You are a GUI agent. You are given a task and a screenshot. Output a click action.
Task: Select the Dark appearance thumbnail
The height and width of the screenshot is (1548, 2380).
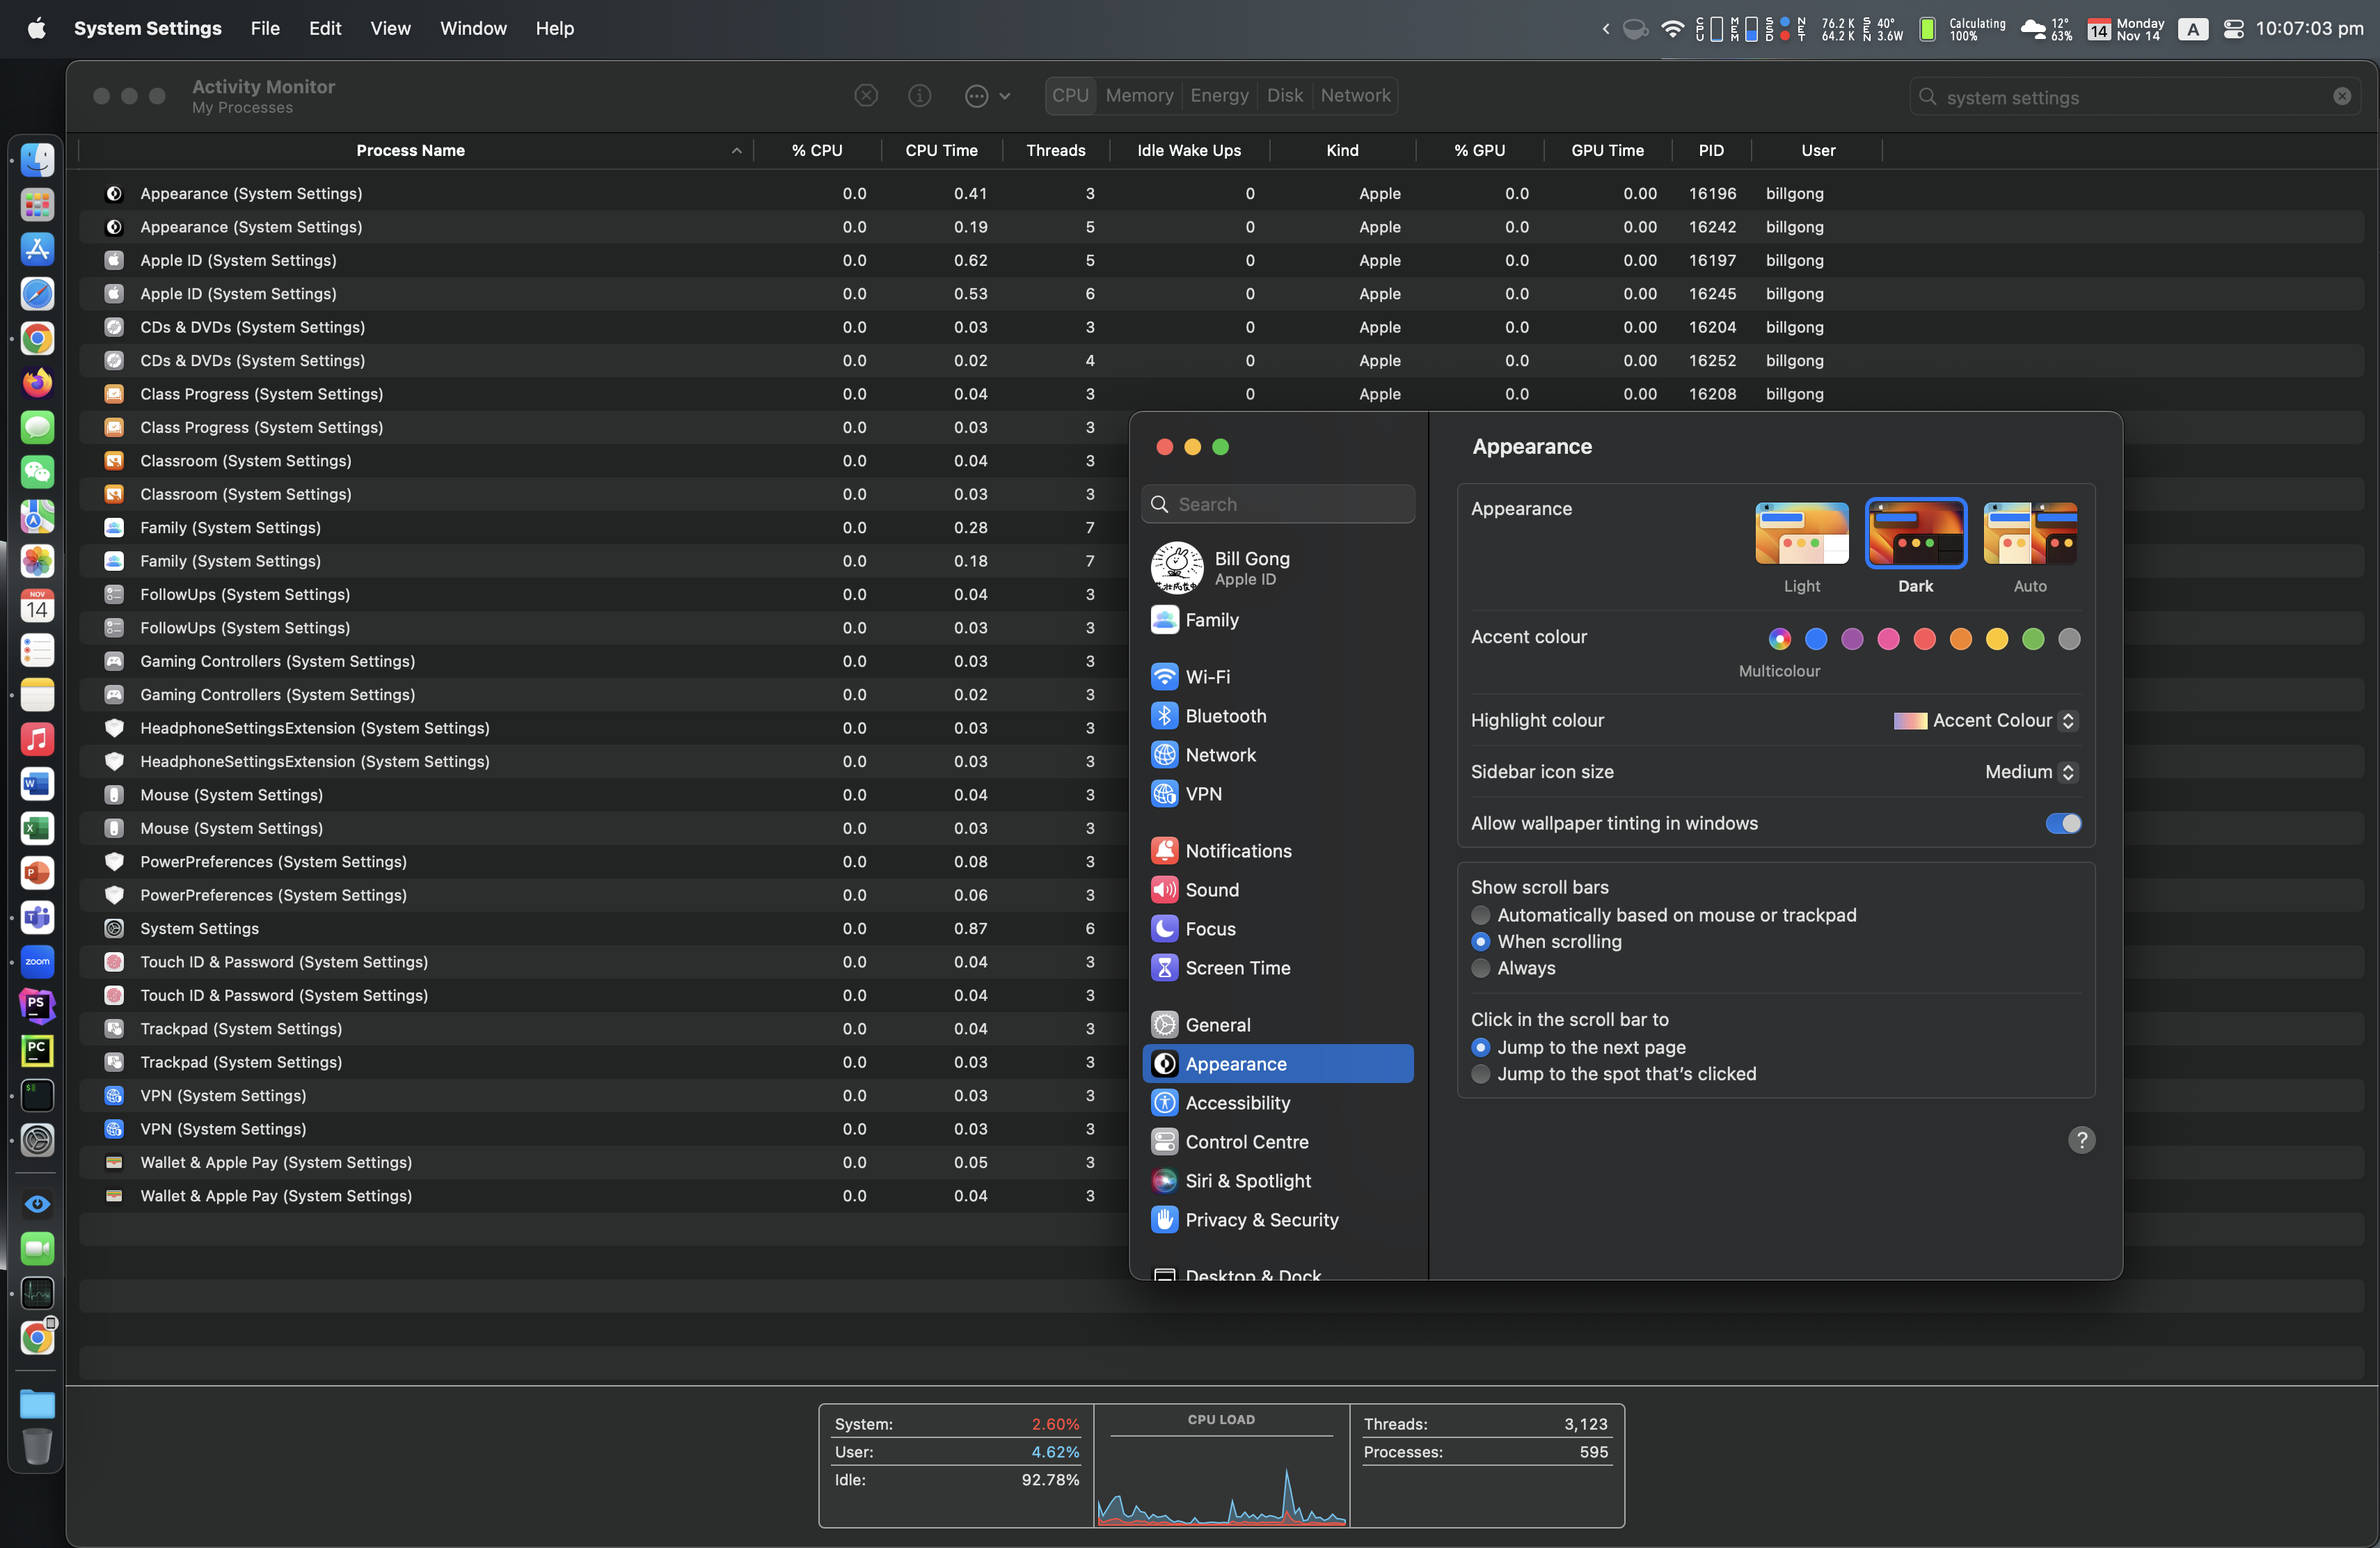click(1916, 534)
